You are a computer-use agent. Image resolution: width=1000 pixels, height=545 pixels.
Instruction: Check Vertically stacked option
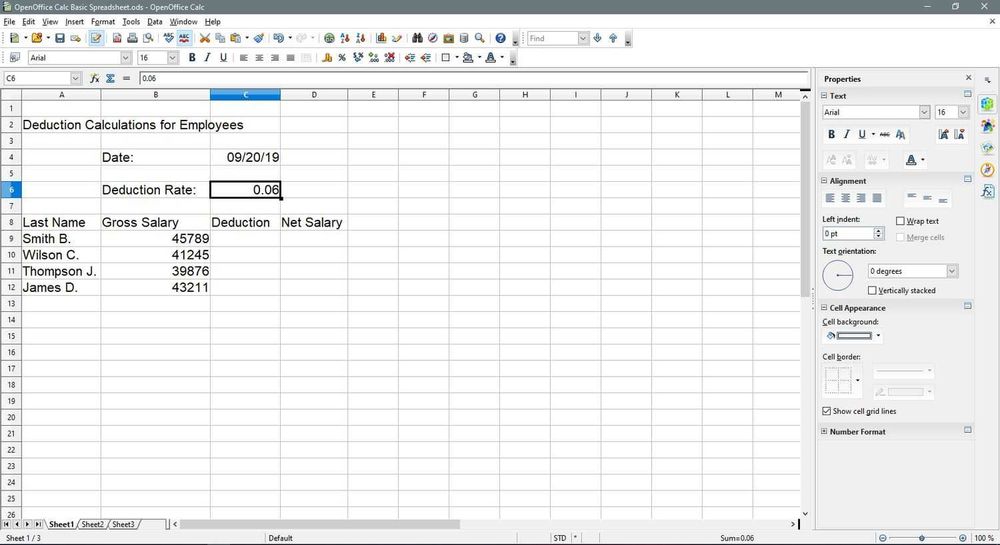point(872,291)
